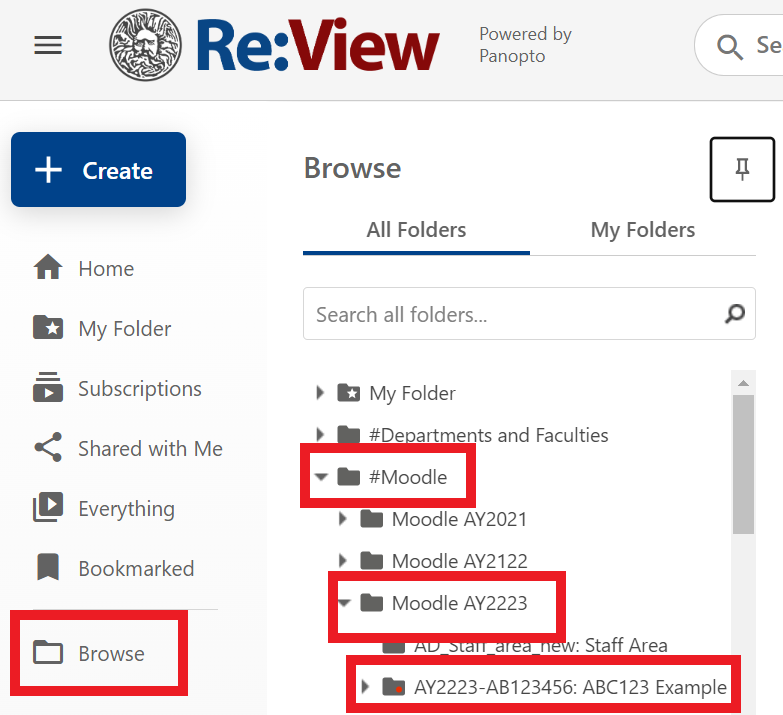Select AY2223-AB123456: ABC123 Example folder
Viewport: 783px width, 715px height.
pyautogui.click(x=570, y=687)
